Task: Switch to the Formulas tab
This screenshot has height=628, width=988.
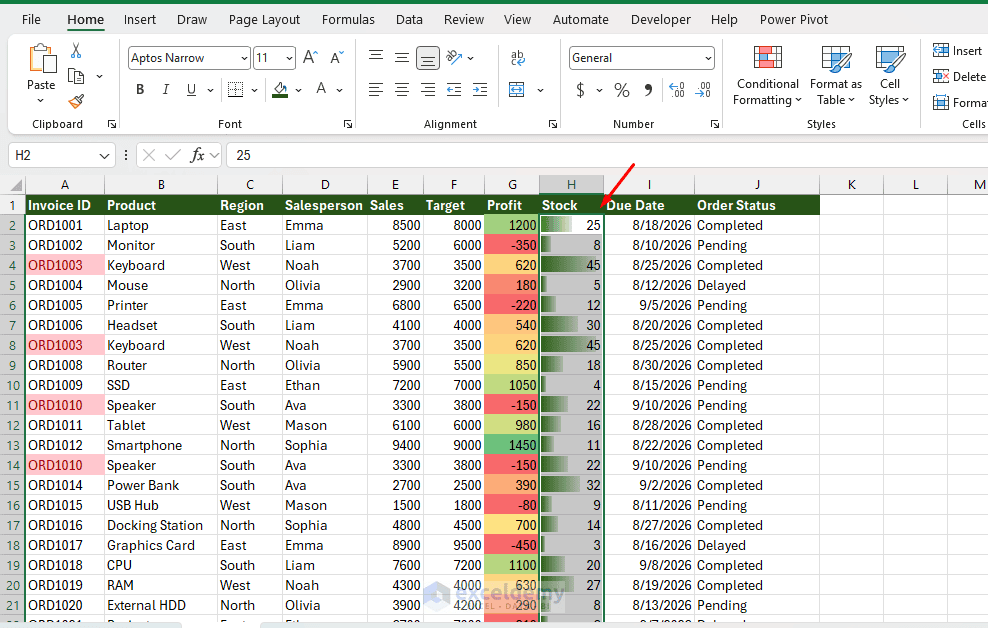Action: [x=348, y=20]
